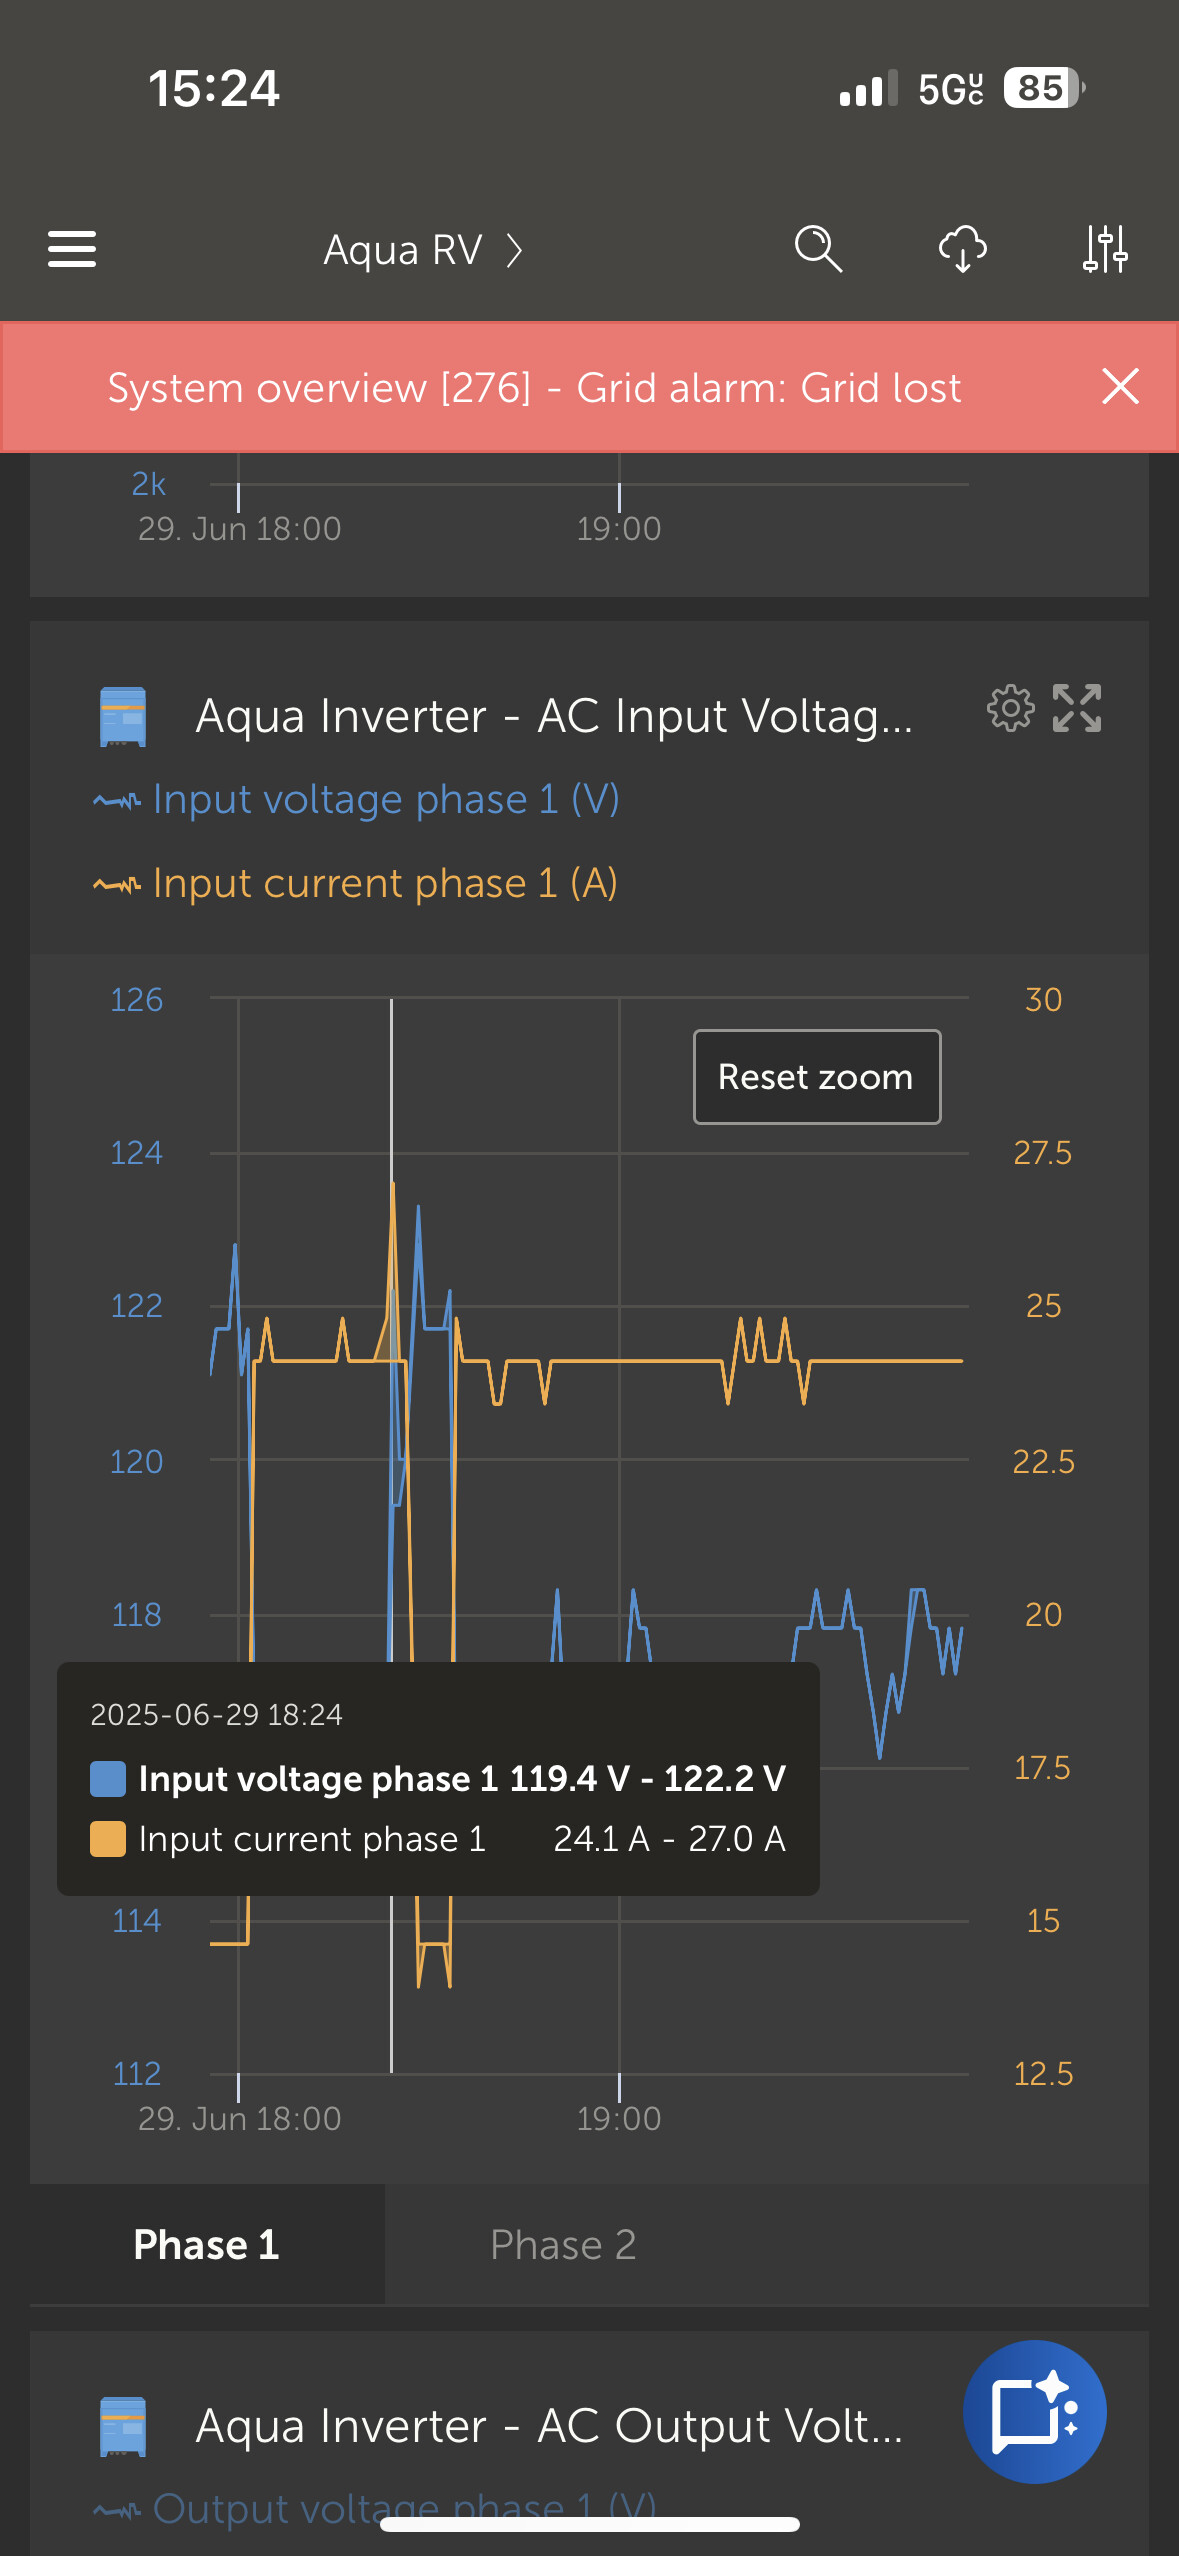Tap the cloud download icon
This screenshot has width=1179, height=2556.
click(x=962, y=249)
